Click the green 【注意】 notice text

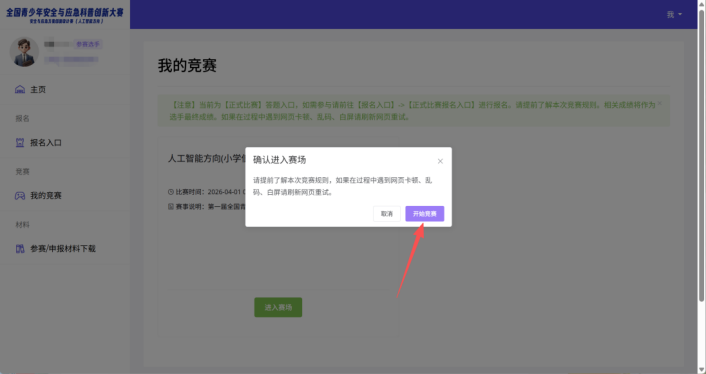[x=412, y=111]
